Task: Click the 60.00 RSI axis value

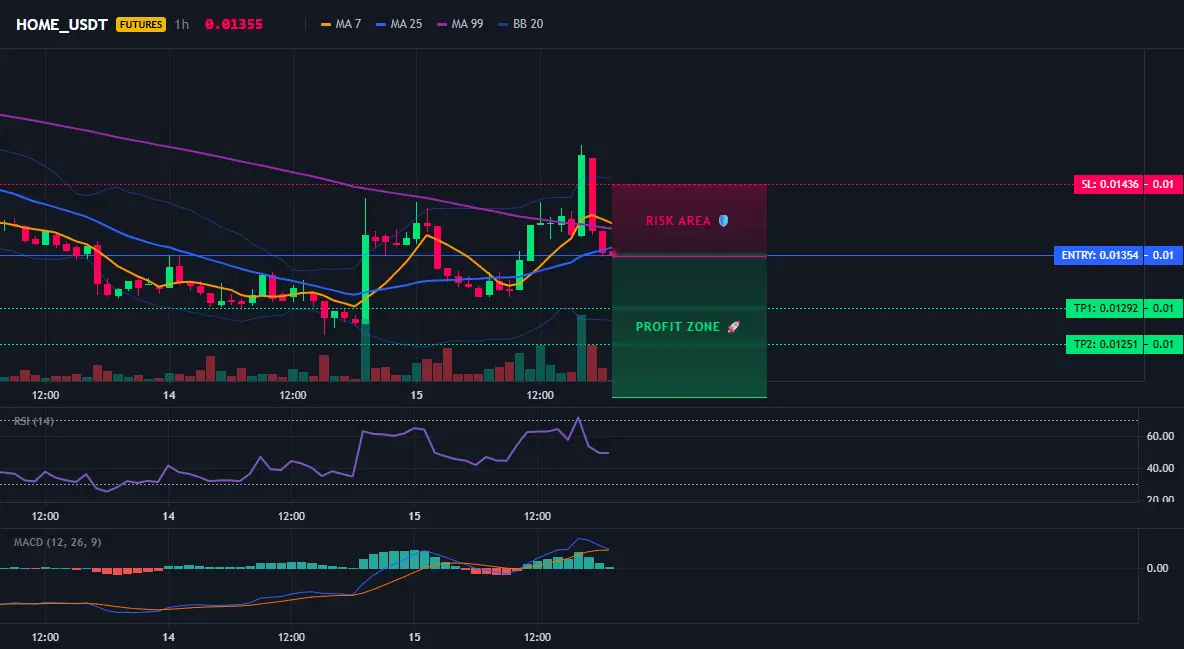Action: pyautogui.click(x=1160, y=436)
